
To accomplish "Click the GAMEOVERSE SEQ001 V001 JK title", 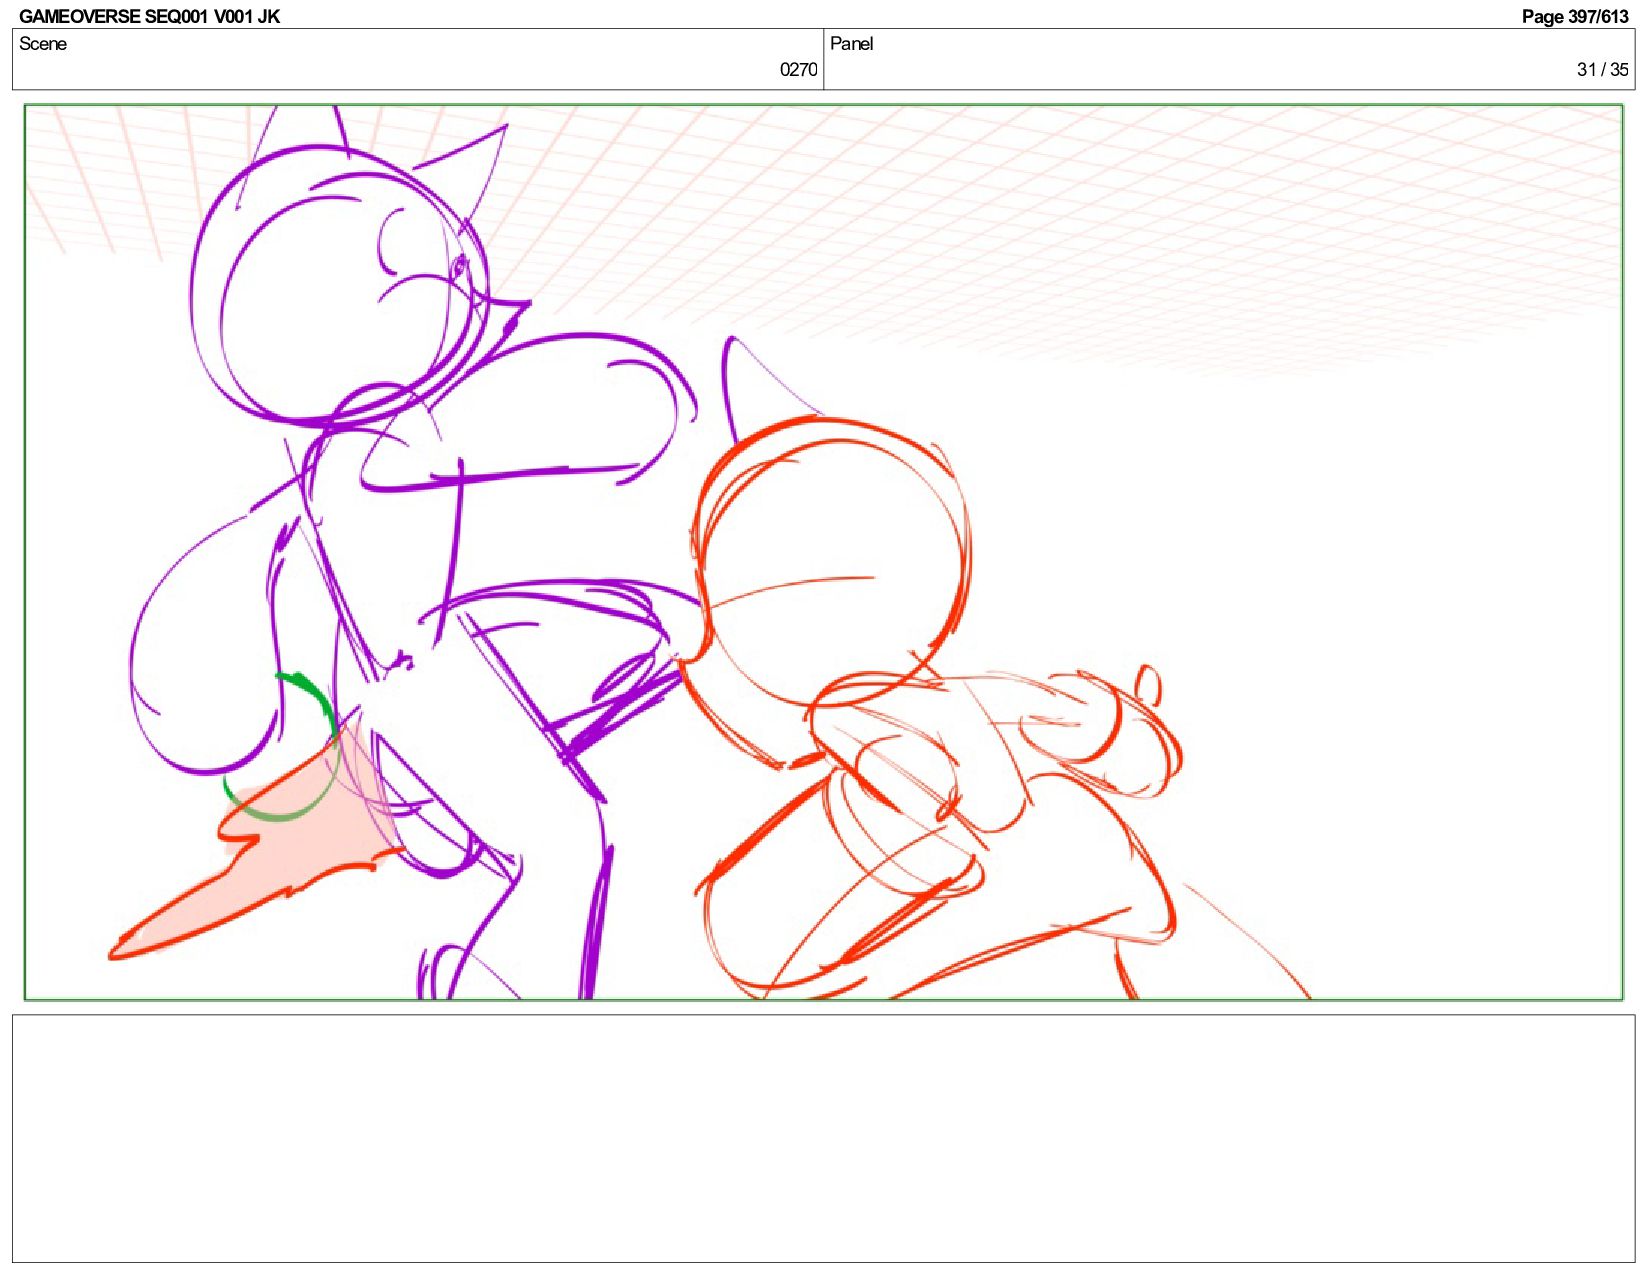I will 149,16.
